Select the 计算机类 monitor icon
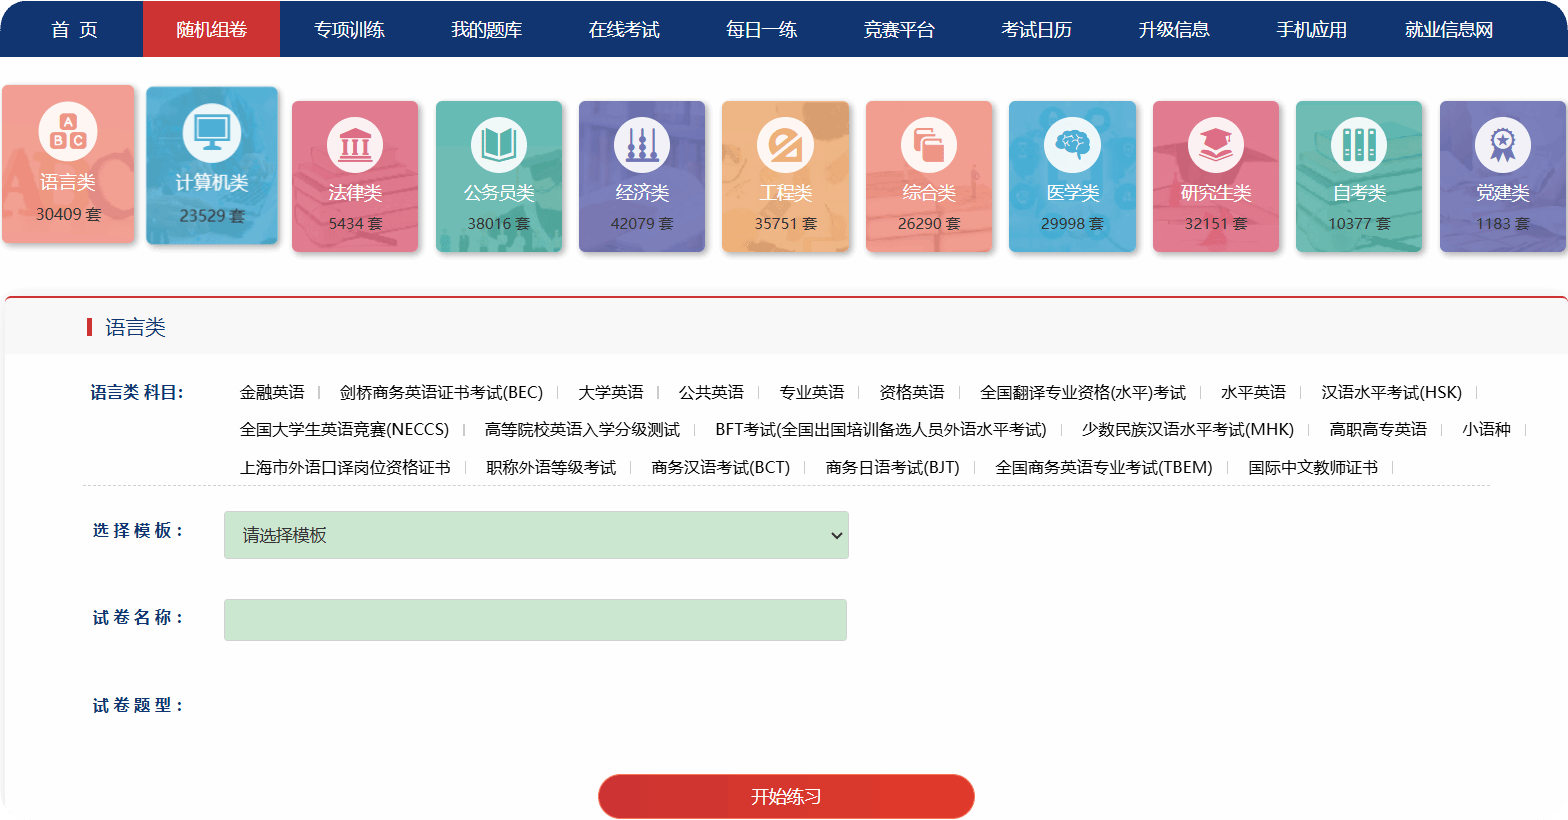The height and width of the screenshot is (820, 1568). click(x=212, y=133)
